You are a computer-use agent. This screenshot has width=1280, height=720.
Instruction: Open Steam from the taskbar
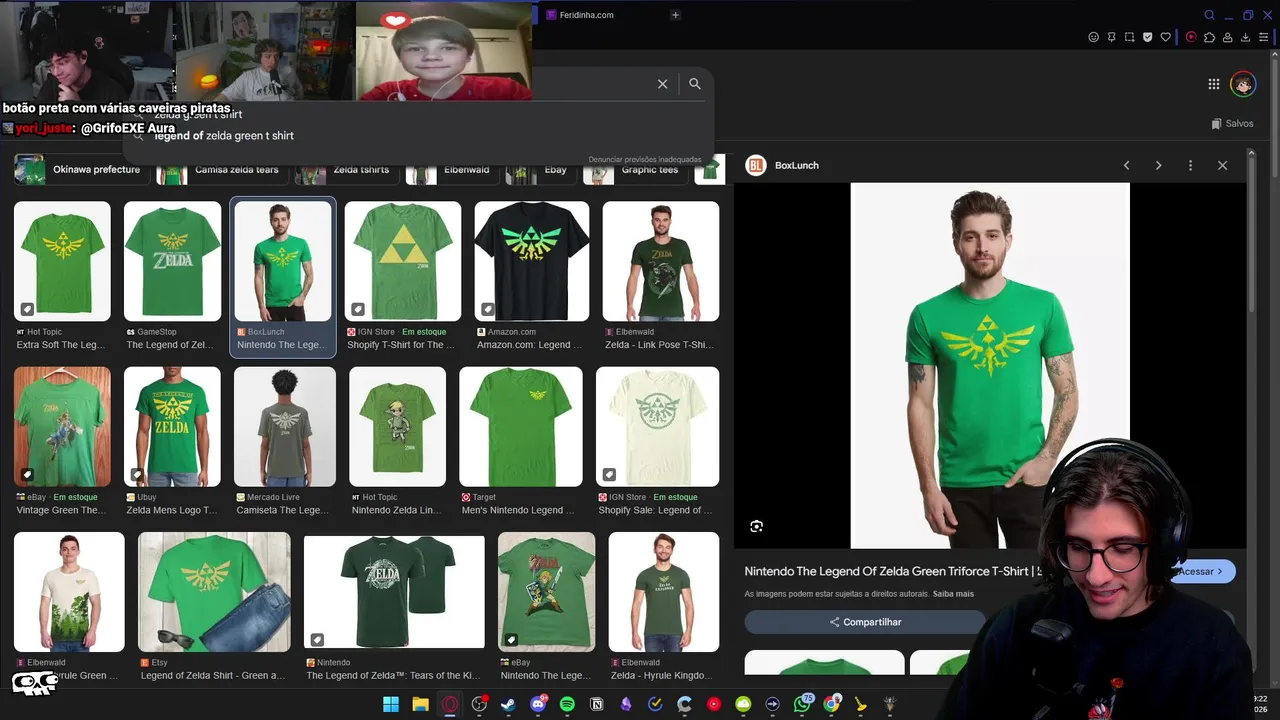pyautogui.click(x=508, y=704)
